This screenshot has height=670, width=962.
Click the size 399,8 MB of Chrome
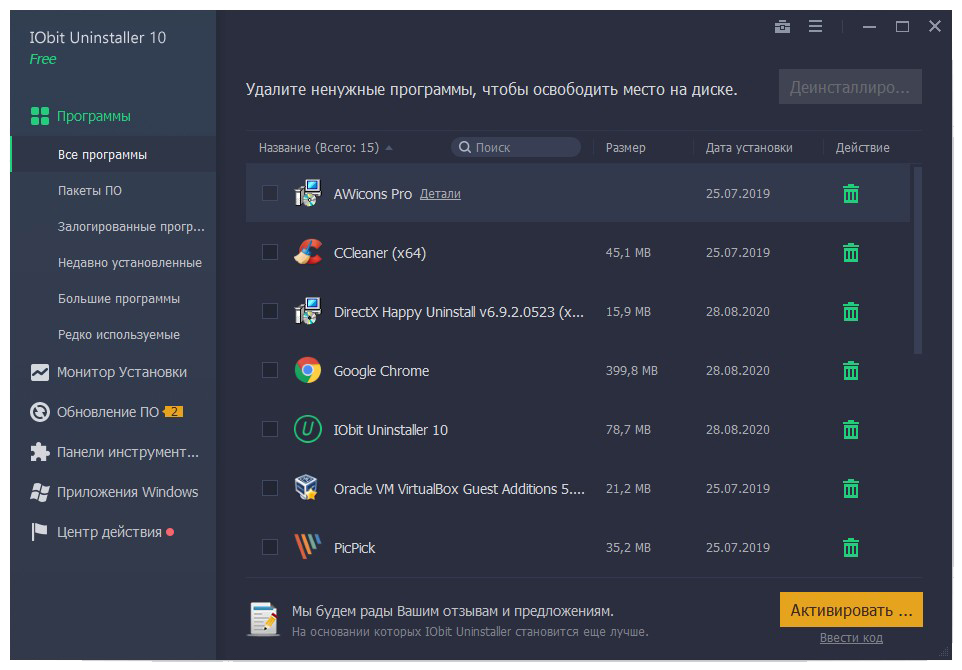[x=631, y=371]
